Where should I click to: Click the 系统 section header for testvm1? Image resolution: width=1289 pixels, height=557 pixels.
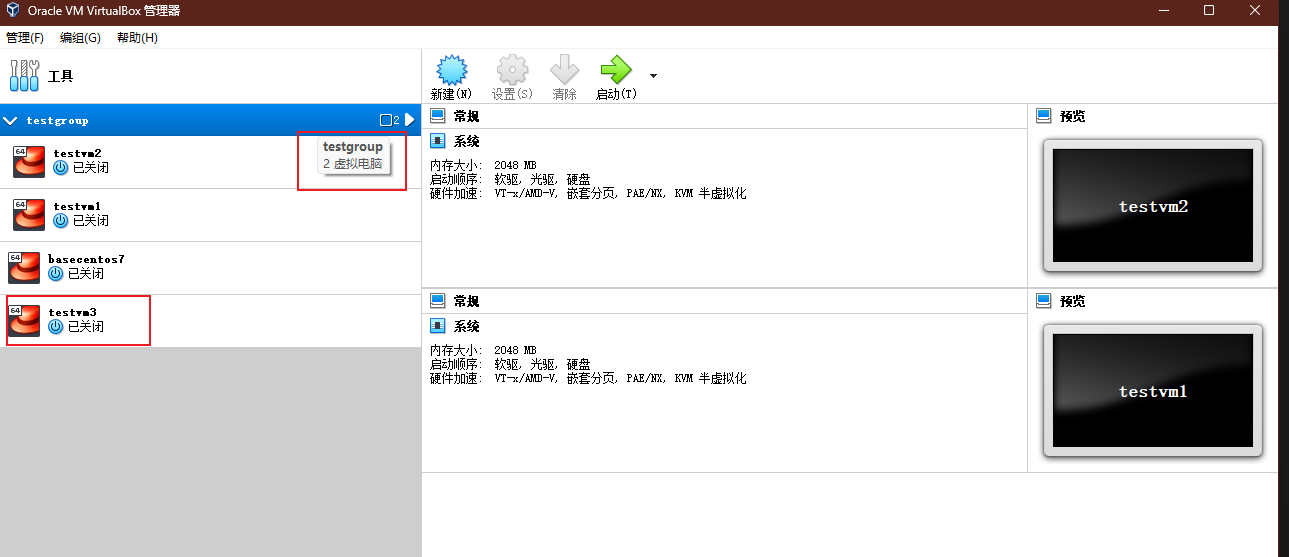(x=467, y=326)
